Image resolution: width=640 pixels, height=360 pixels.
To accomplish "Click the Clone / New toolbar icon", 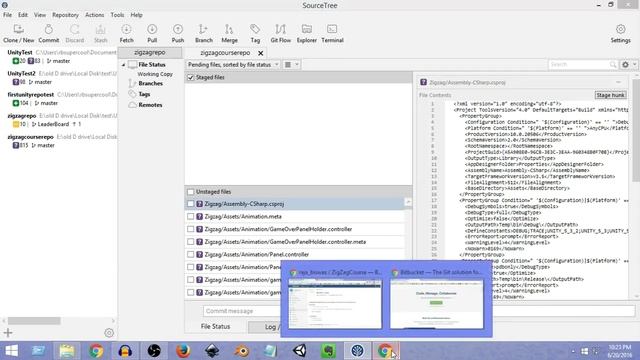I will click(18, 33).
